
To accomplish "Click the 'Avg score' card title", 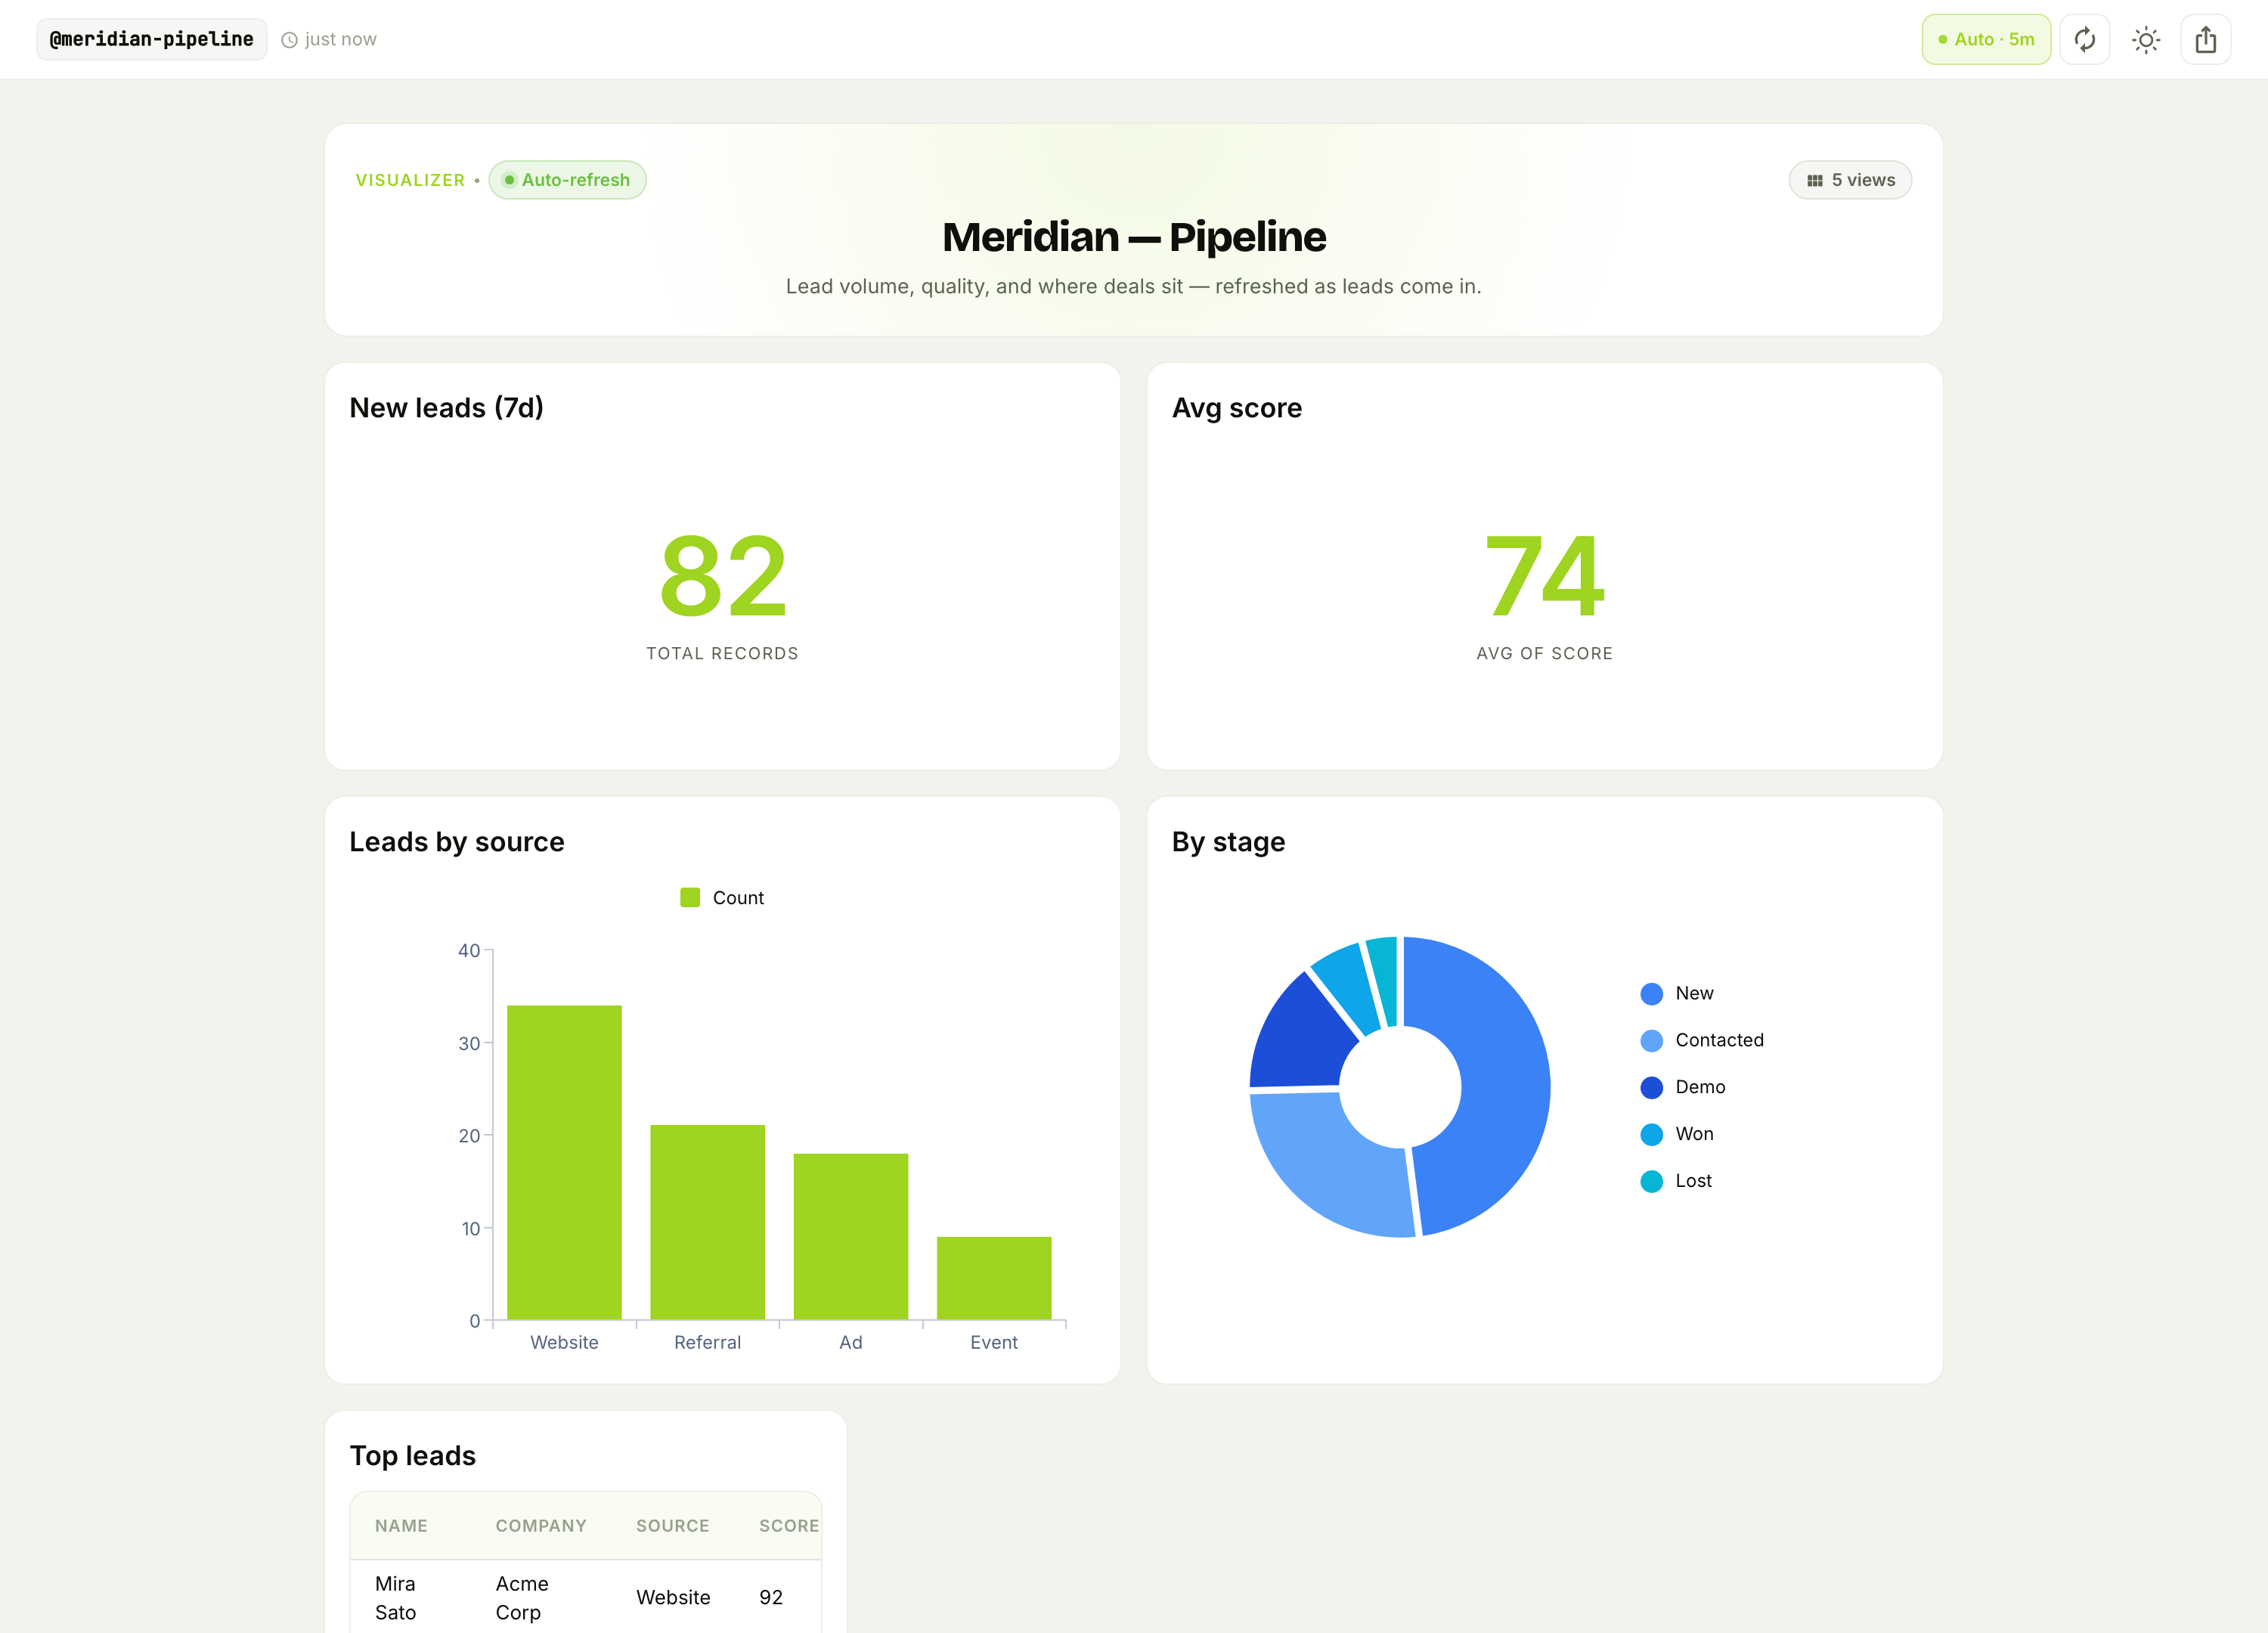I will click(x=1236, y=408).
